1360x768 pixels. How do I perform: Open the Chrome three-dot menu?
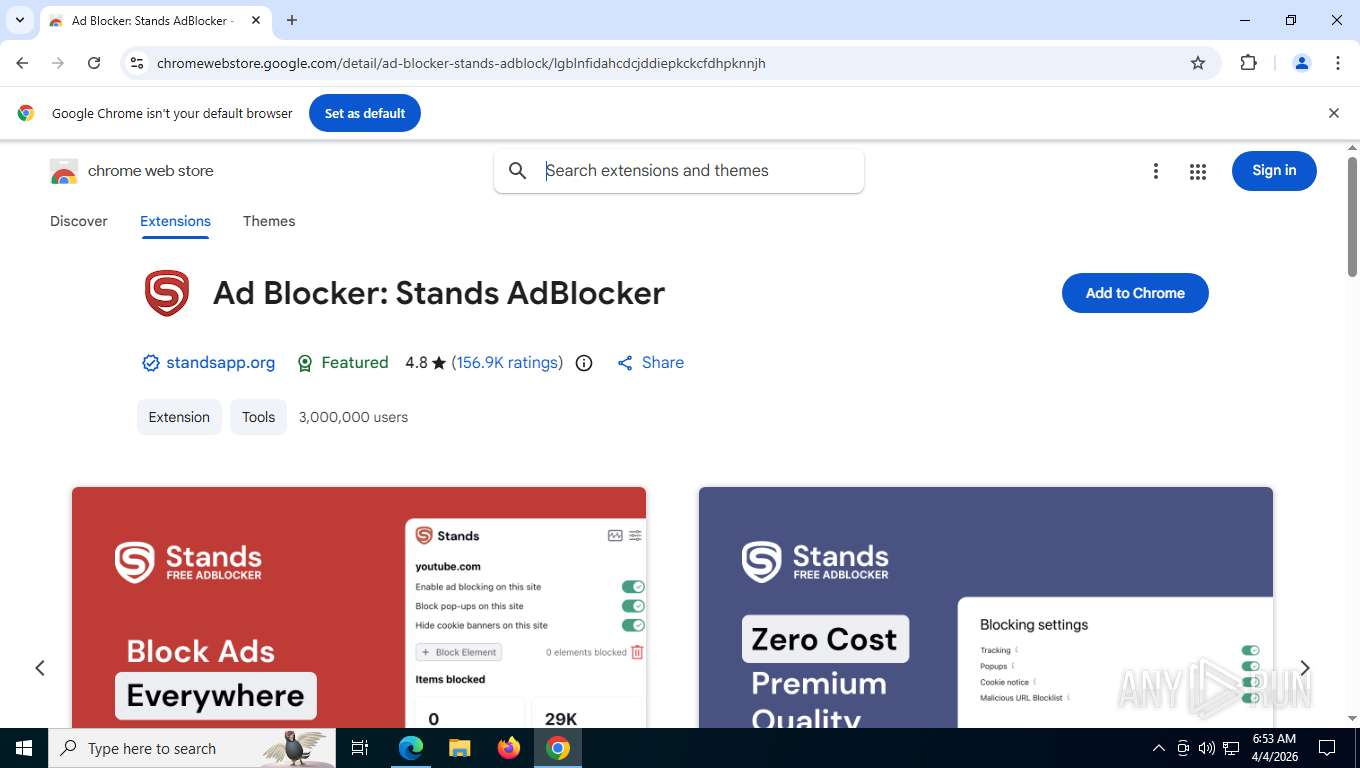[1338, 63]
